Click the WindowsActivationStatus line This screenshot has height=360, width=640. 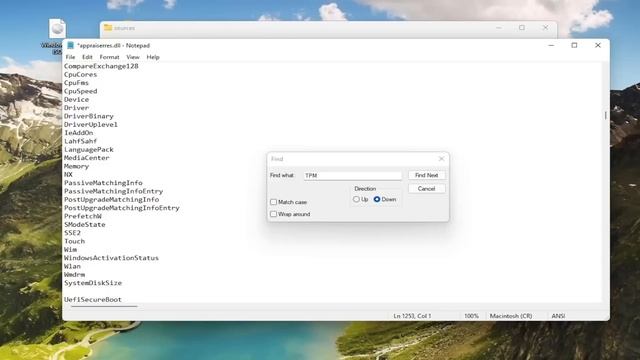point(111,258)
